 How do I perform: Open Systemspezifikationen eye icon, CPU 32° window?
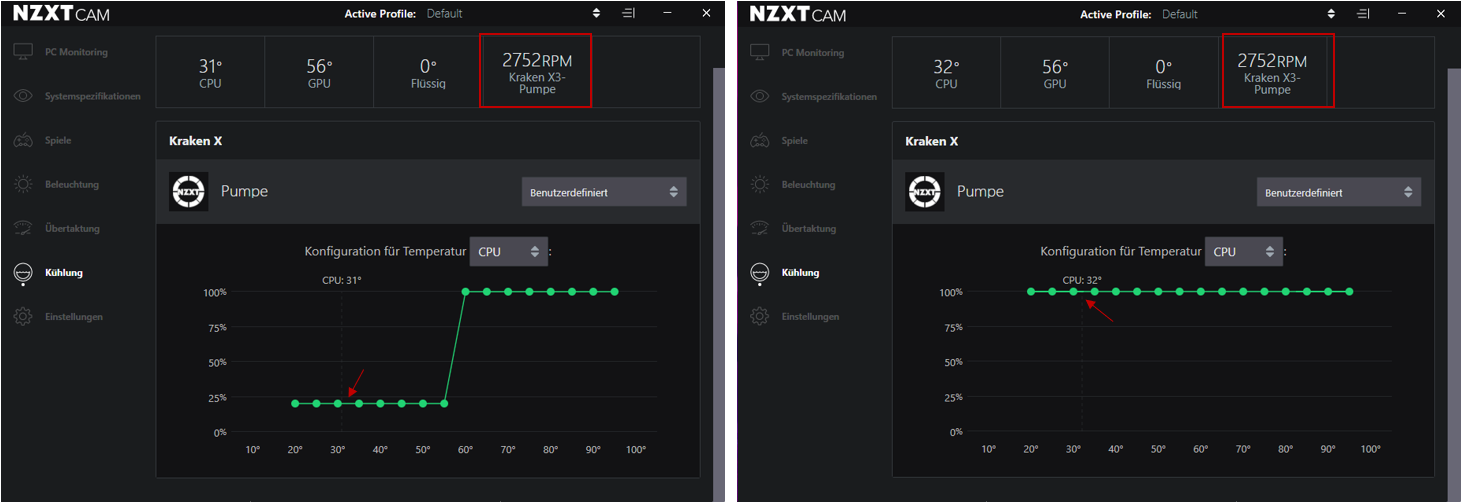[x=759, y=96]
